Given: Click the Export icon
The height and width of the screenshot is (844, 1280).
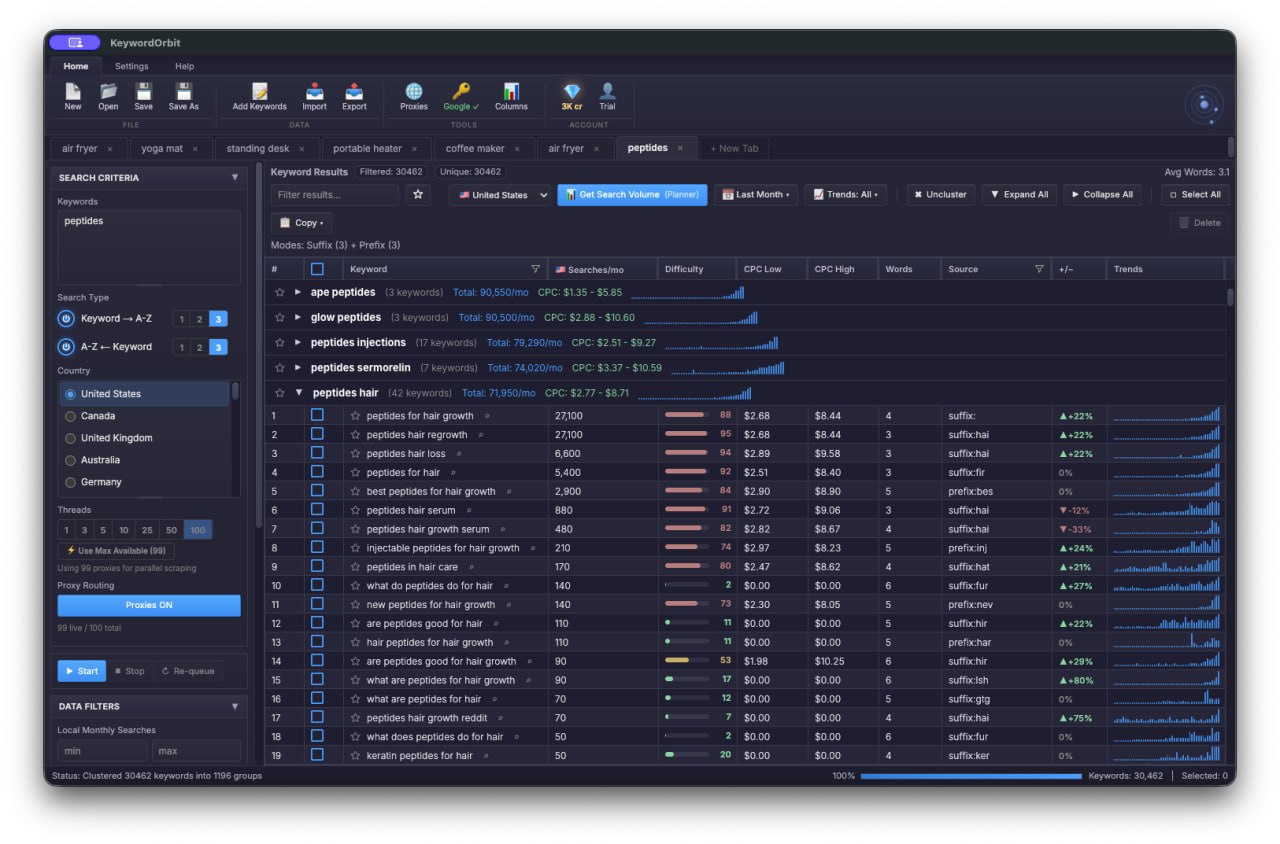Looking at the screenshot, I should (x=354, y=91).
